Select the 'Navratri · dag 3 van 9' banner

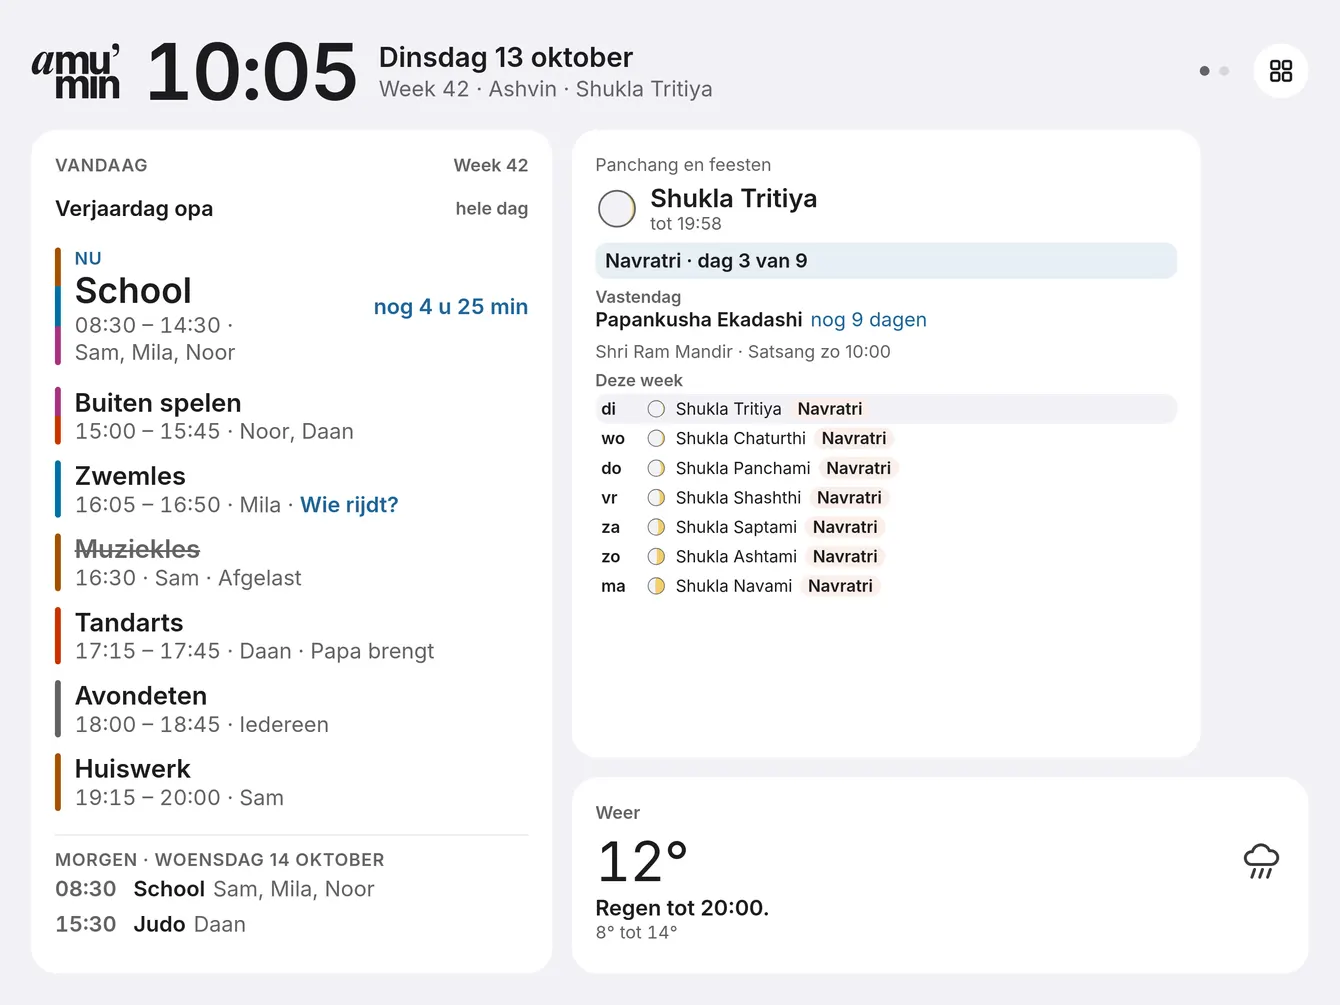point(886,261)
